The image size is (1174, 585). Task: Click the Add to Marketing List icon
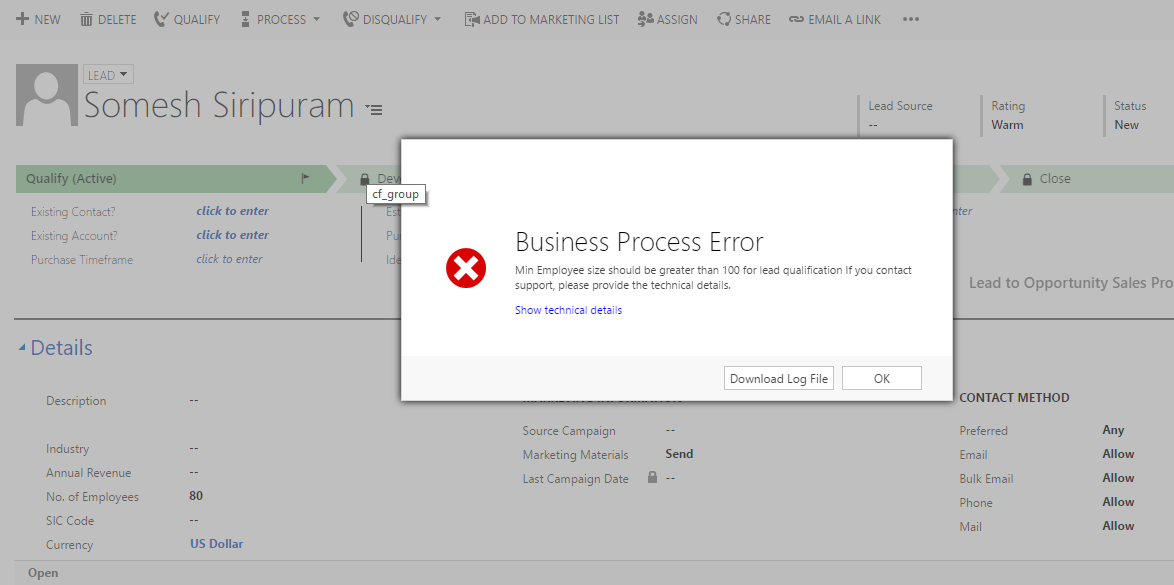point(472,19)
